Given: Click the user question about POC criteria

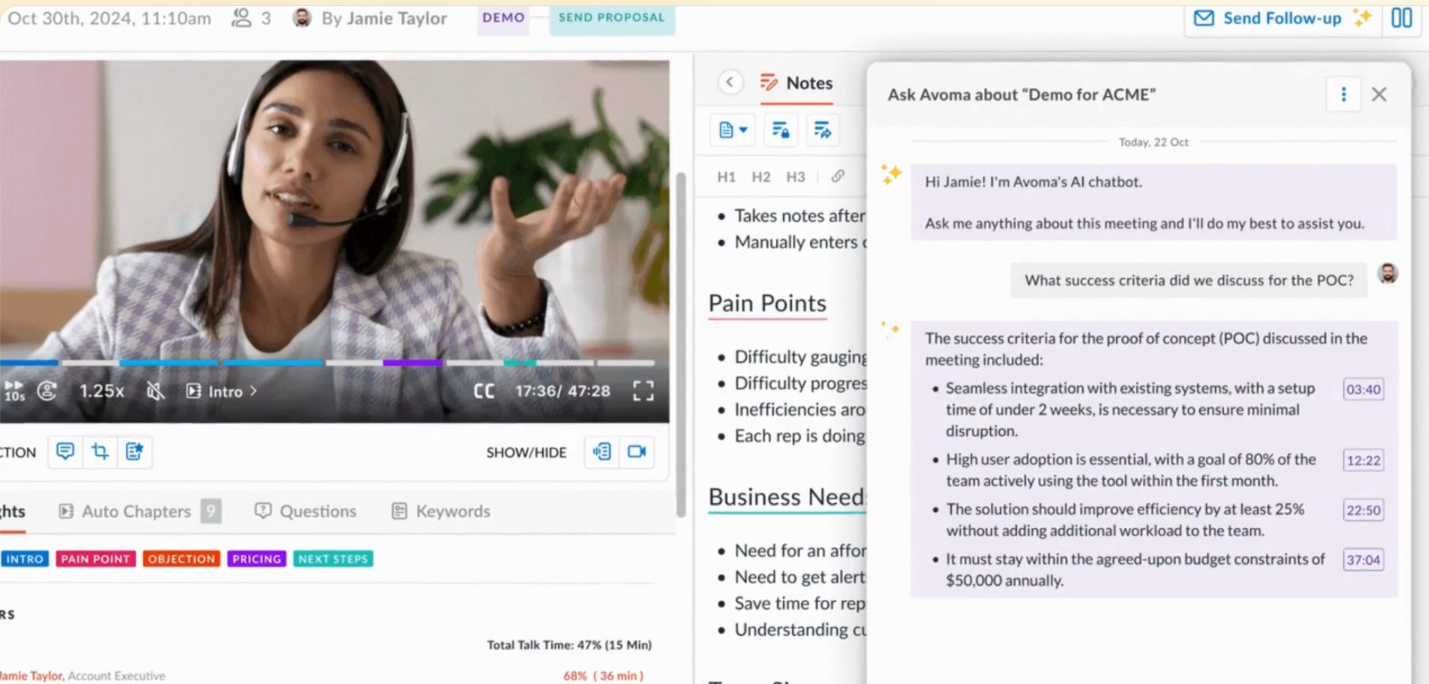Looking at the screenshot, I should tap(1189, 280).
